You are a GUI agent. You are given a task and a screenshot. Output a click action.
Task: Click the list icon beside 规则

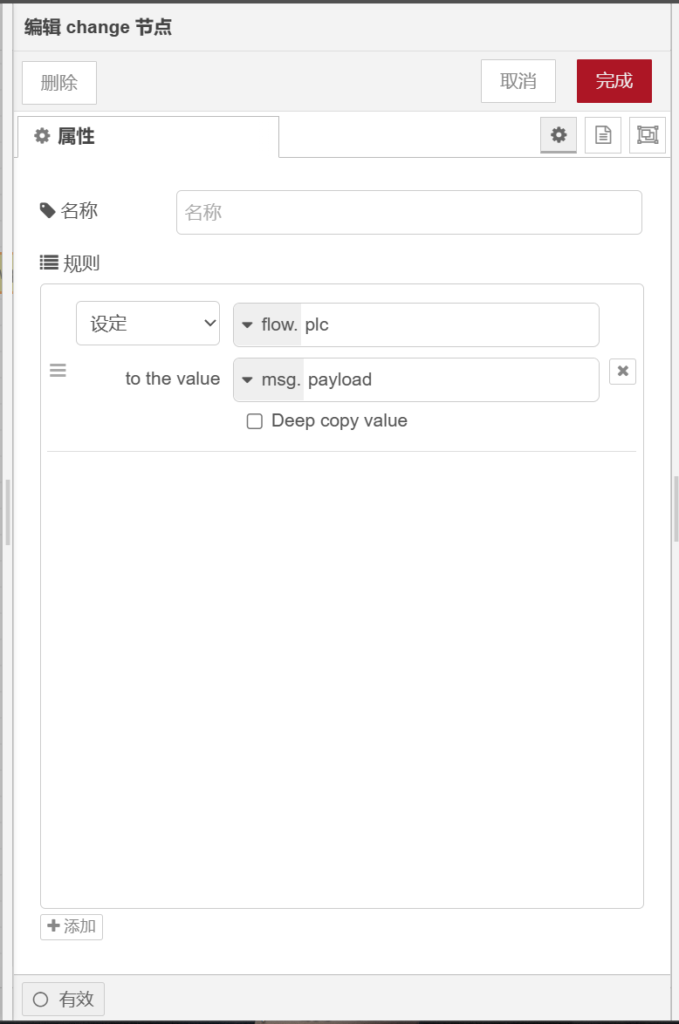click(49, 263)
